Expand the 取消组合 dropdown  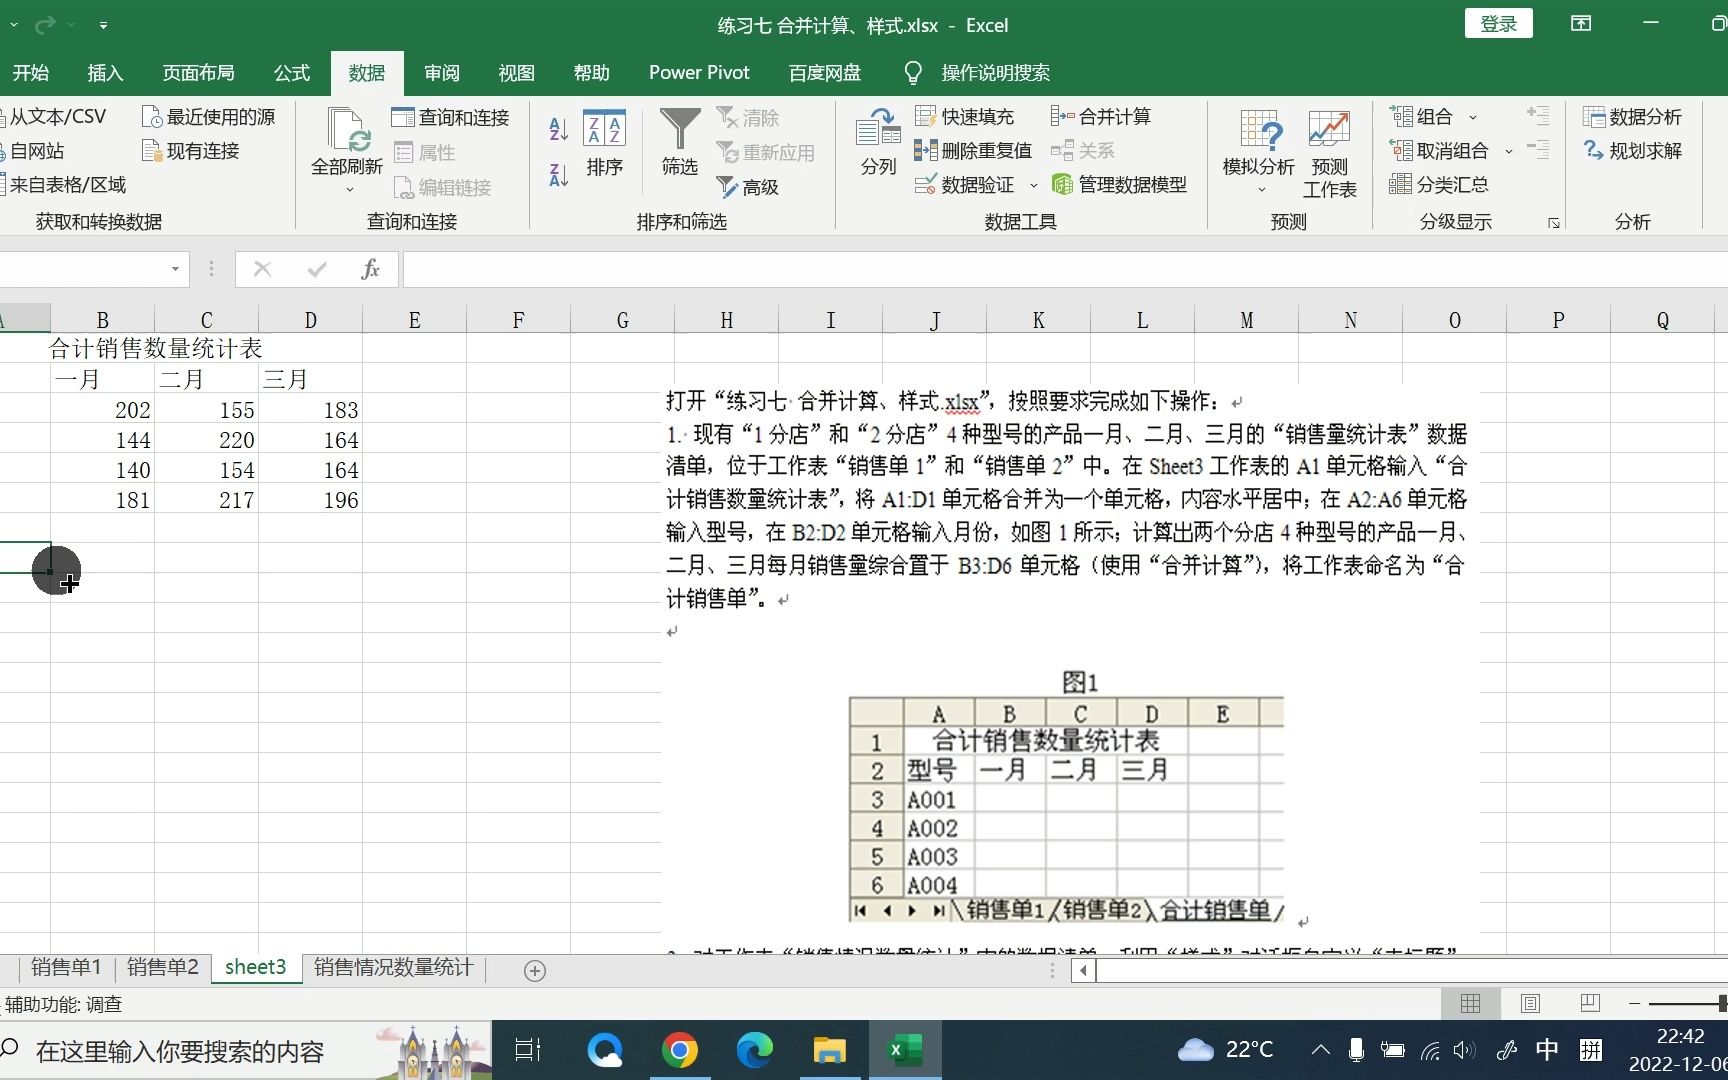(x=1510, y=150)
